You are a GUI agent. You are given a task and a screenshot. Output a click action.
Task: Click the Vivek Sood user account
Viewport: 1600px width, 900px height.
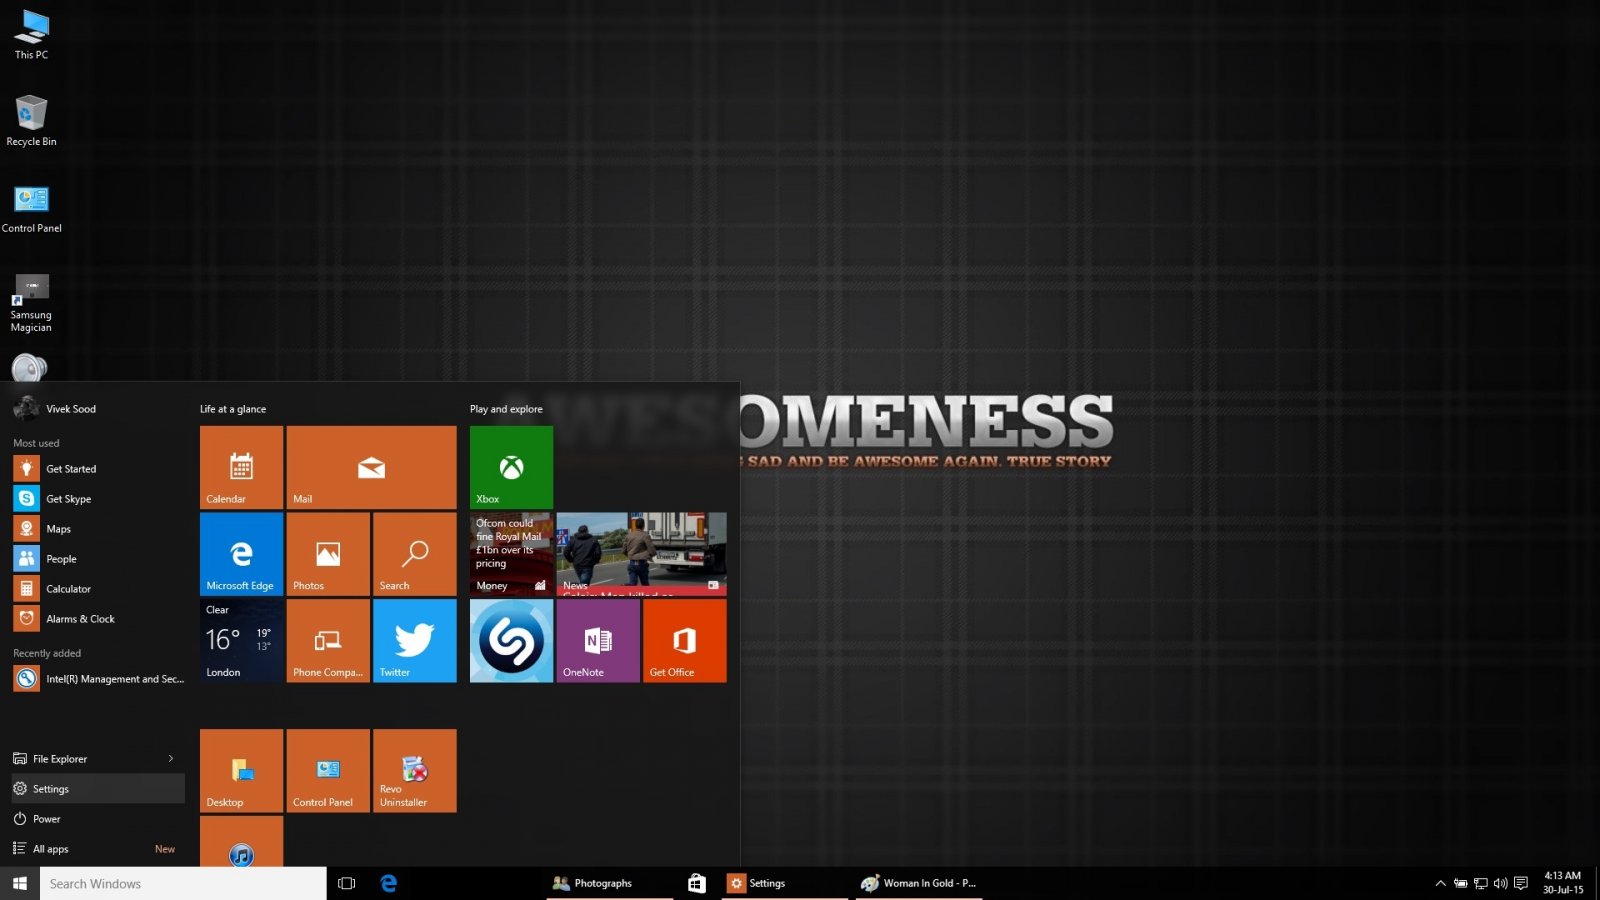click(x=70, y=409)
